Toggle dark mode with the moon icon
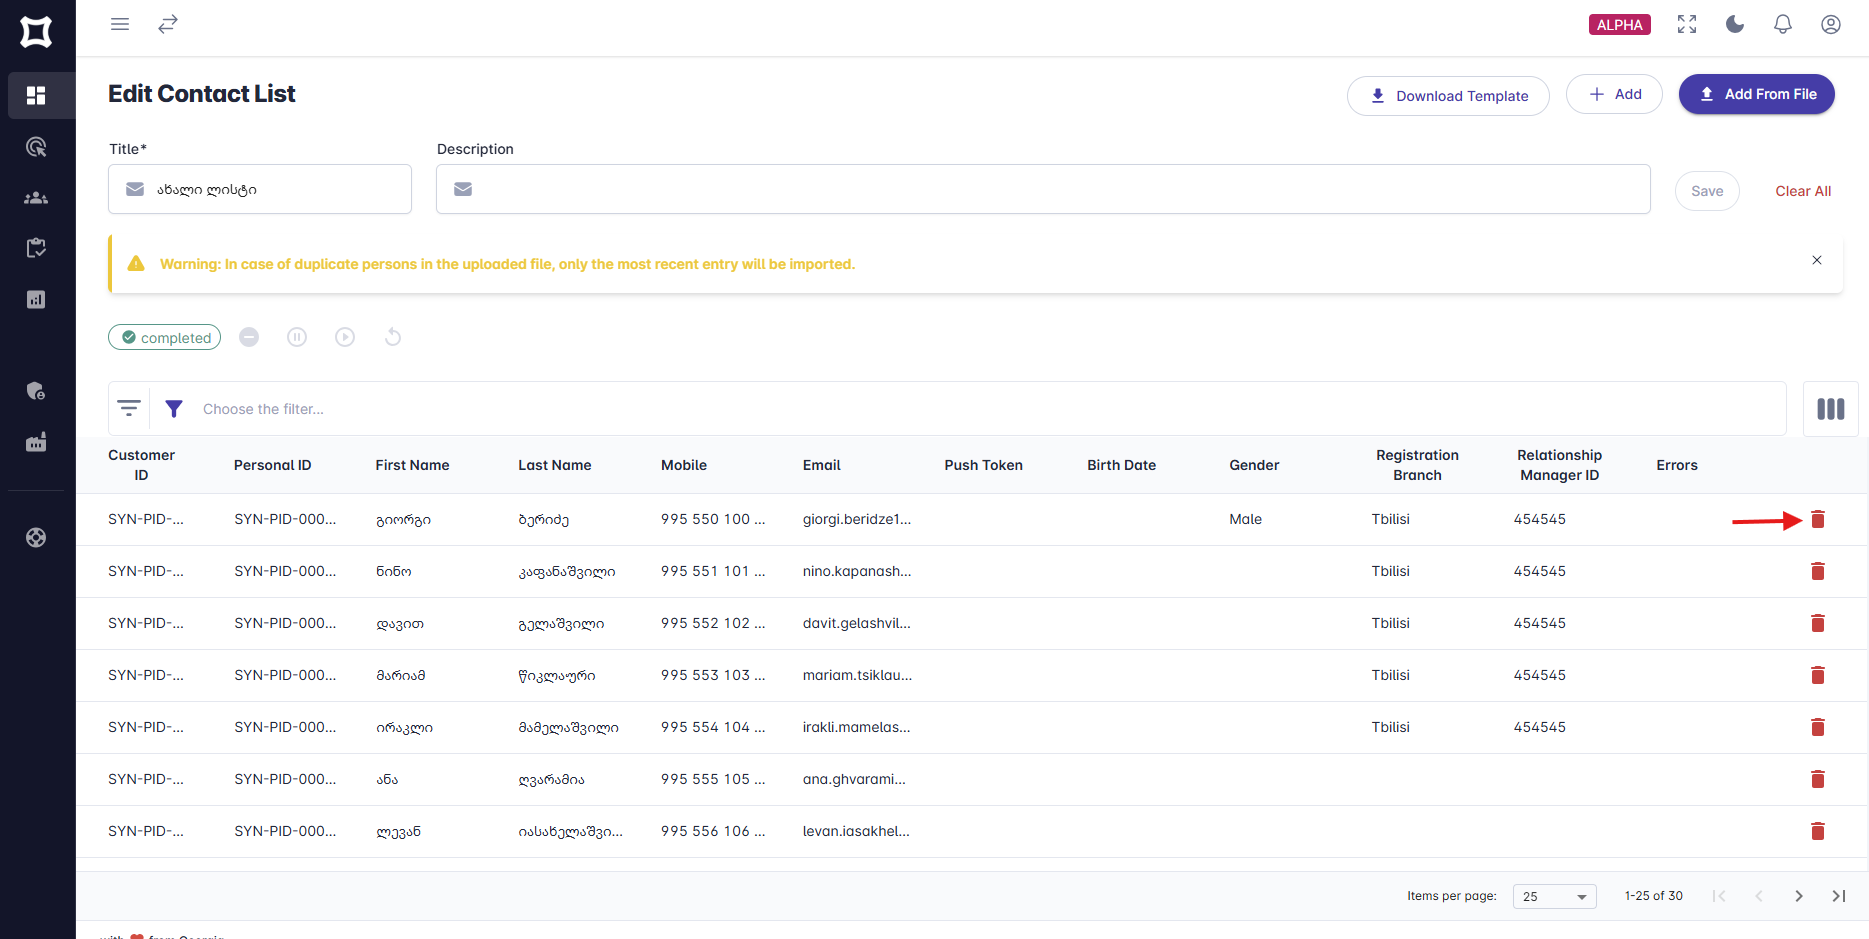The image size is (1869, 939). pyautogui.click(x=1735, y=24)
